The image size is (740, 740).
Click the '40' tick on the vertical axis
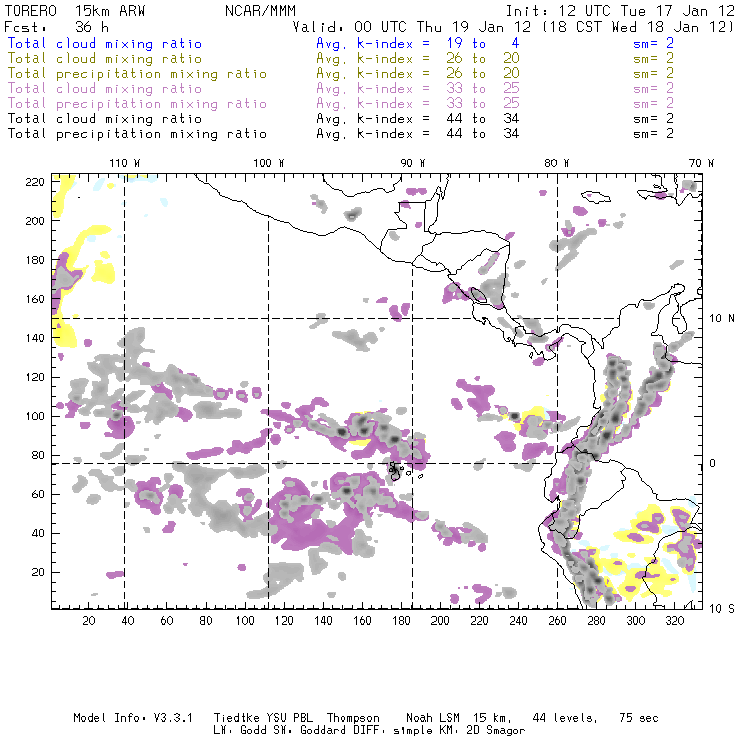[x=38, y=533]
